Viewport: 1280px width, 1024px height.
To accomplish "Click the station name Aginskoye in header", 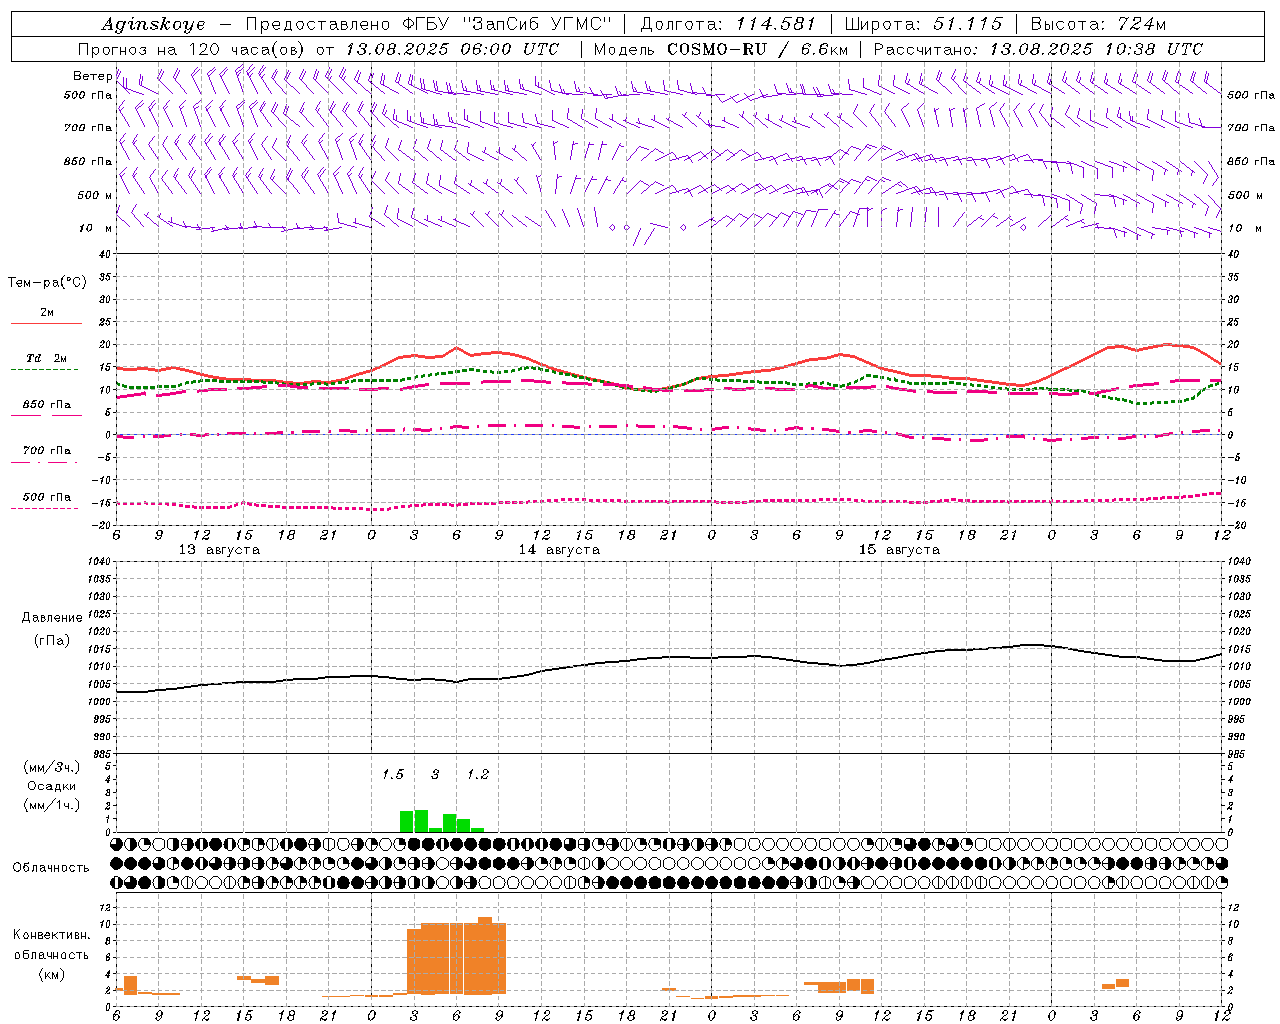I will click(x=153, y=24).
